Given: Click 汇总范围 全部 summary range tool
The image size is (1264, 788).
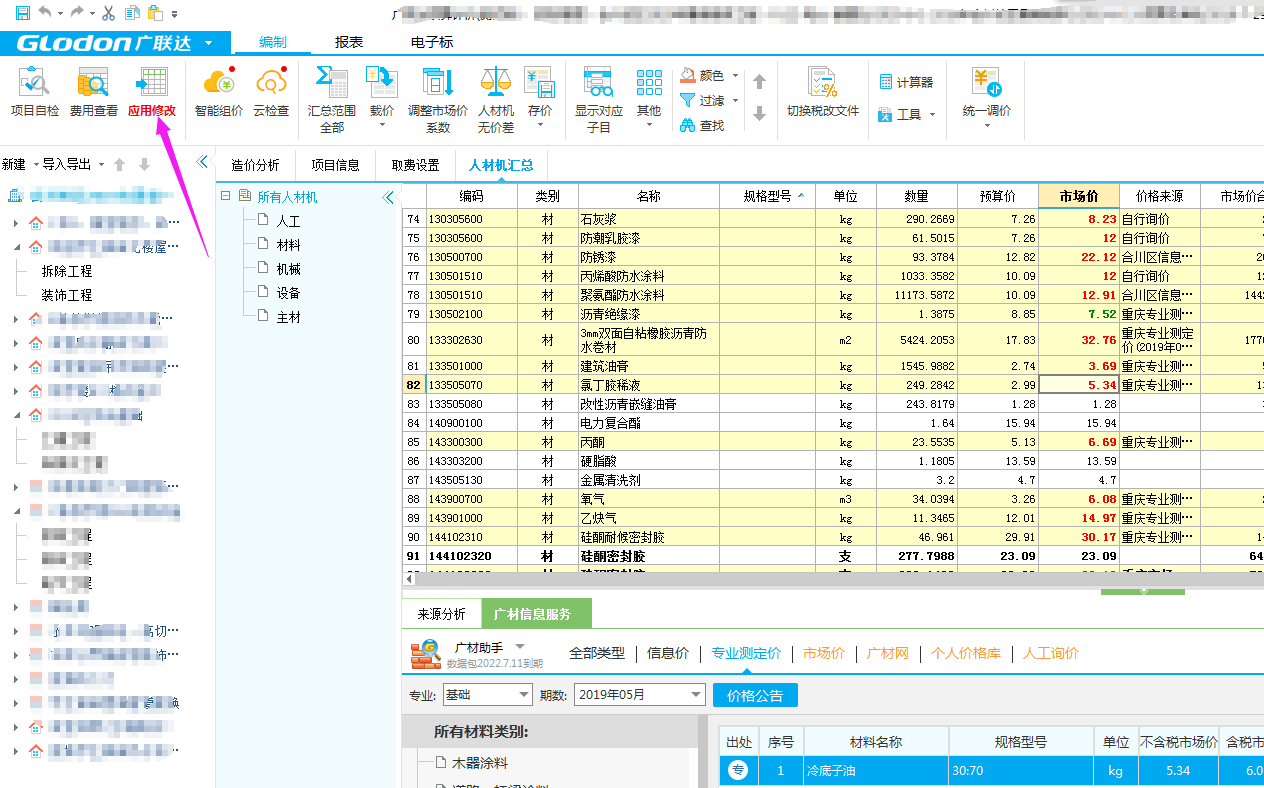Looking at the screenshot, I should [331, 100].
